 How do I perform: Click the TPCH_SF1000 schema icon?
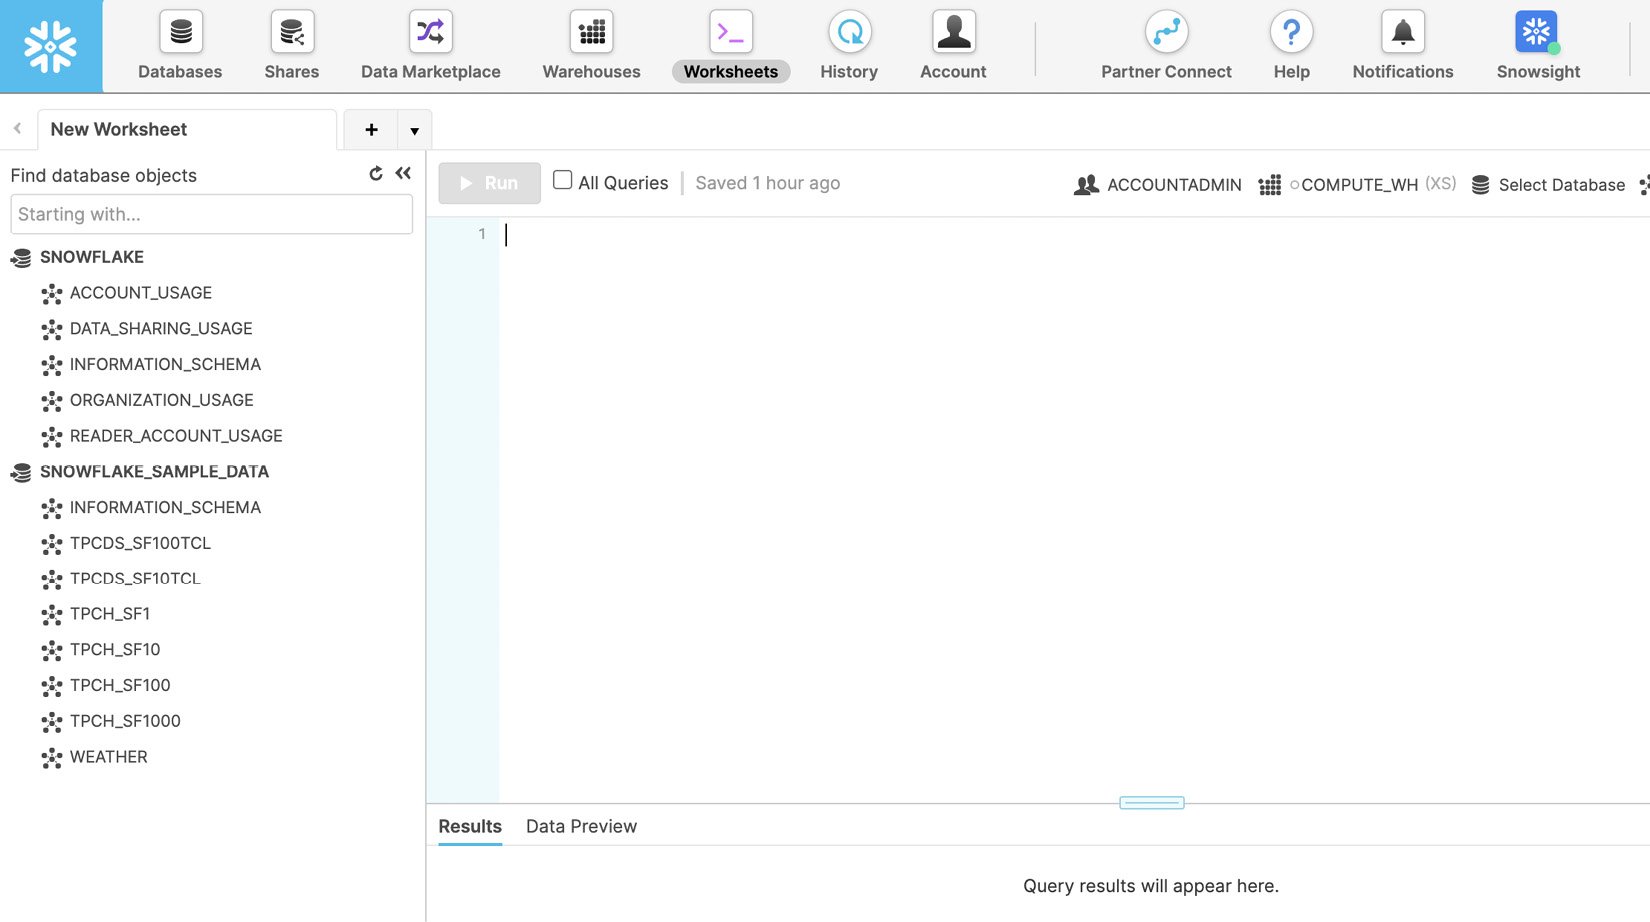[52, 722]
